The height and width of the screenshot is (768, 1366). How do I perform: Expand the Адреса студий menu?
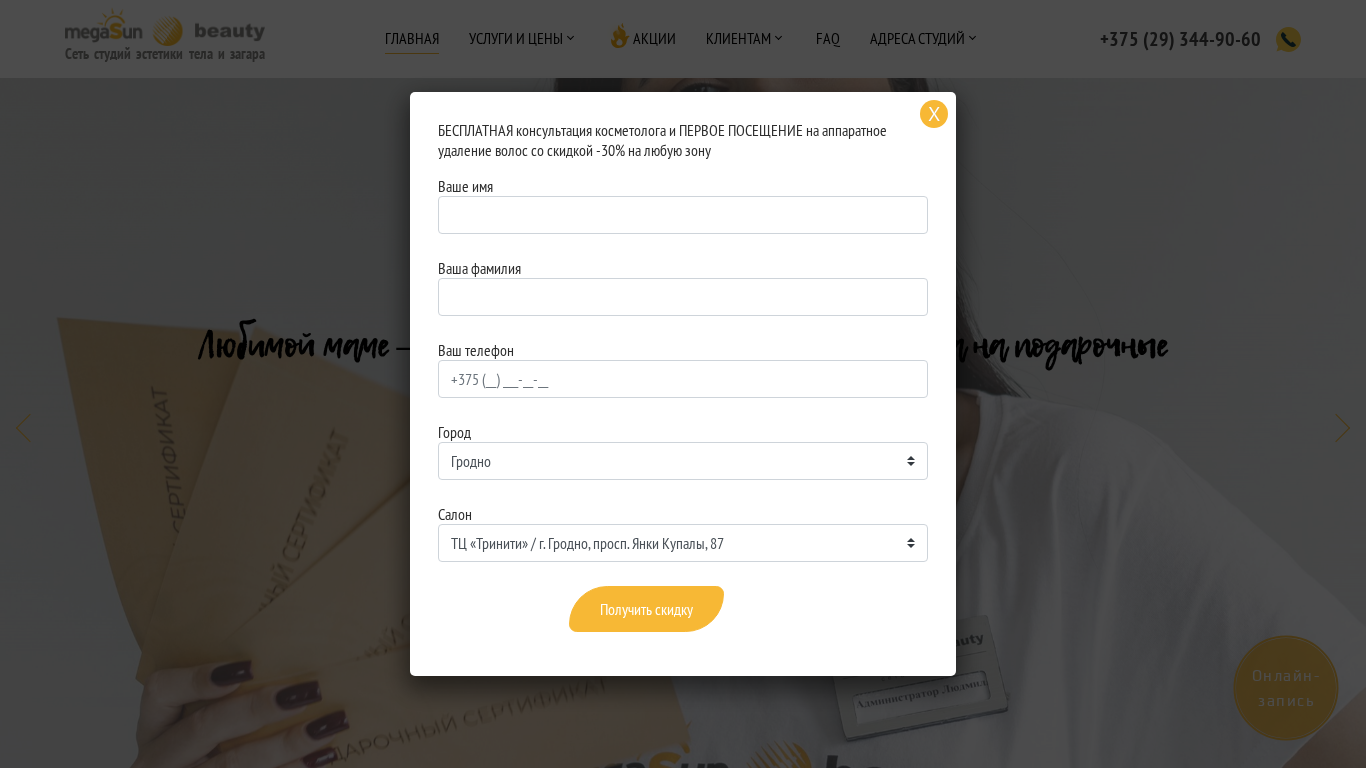(923, 39)
